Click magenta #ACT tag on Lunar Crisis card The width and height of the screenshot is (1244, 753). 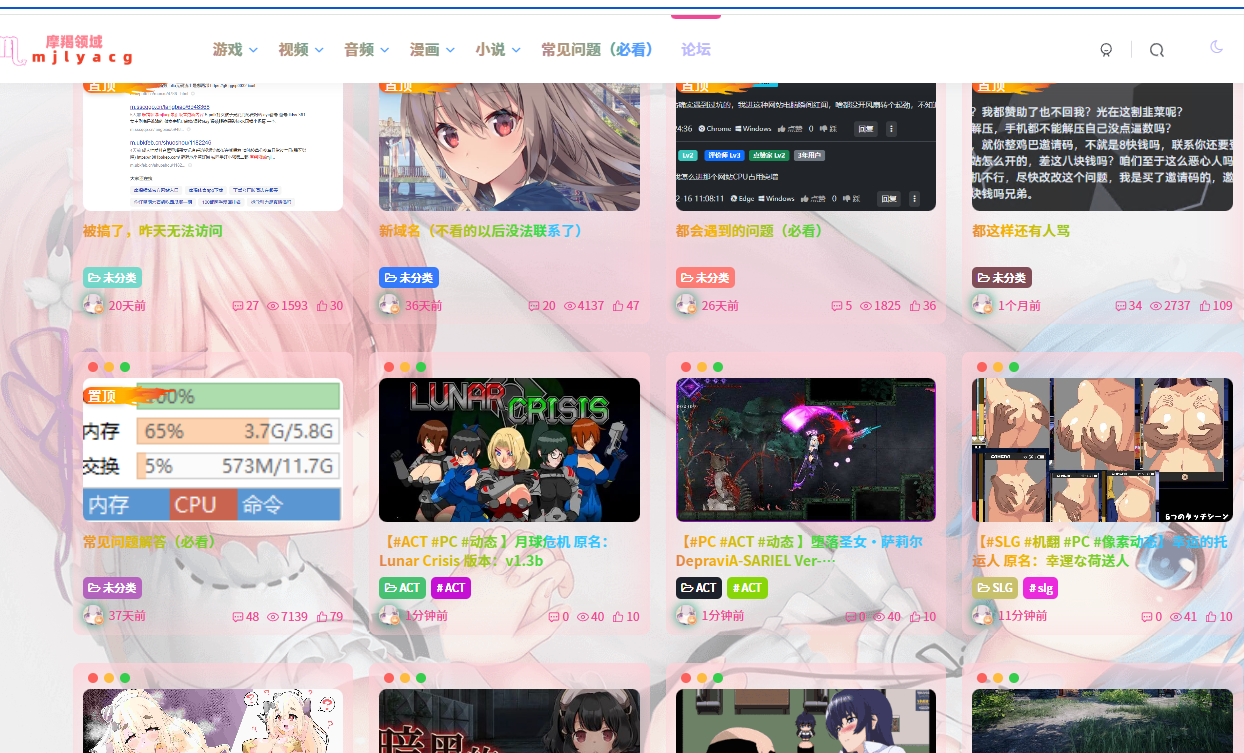point(451,588)
